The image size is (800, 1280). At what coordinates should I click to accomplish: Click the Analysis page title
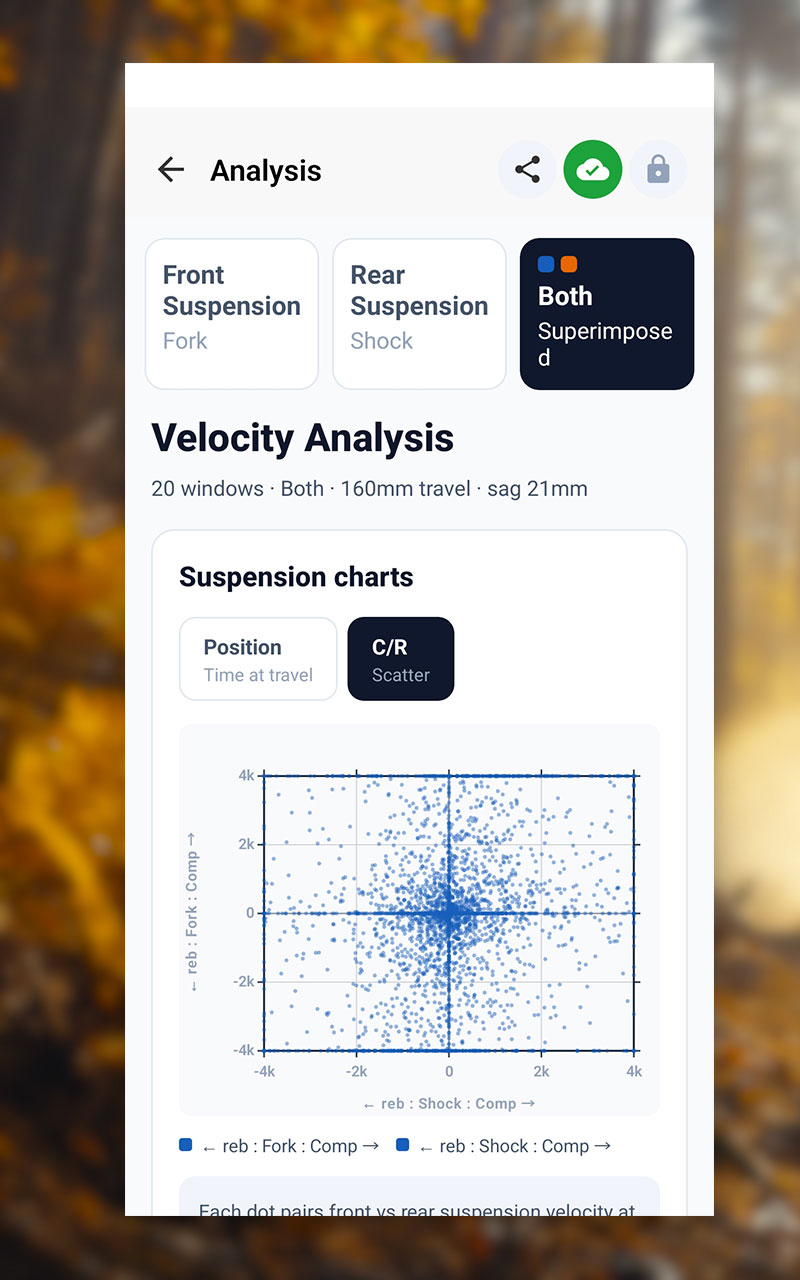[266, 171]
